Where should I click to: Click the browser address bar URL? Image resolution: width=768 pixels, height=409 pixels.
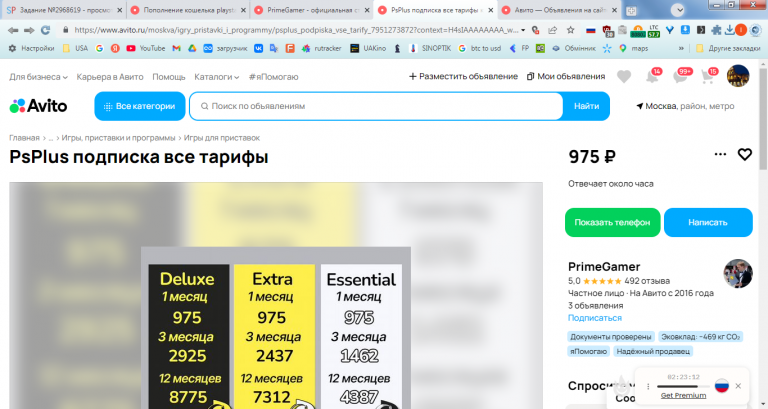pyautogui.click(x=296, y=30)
